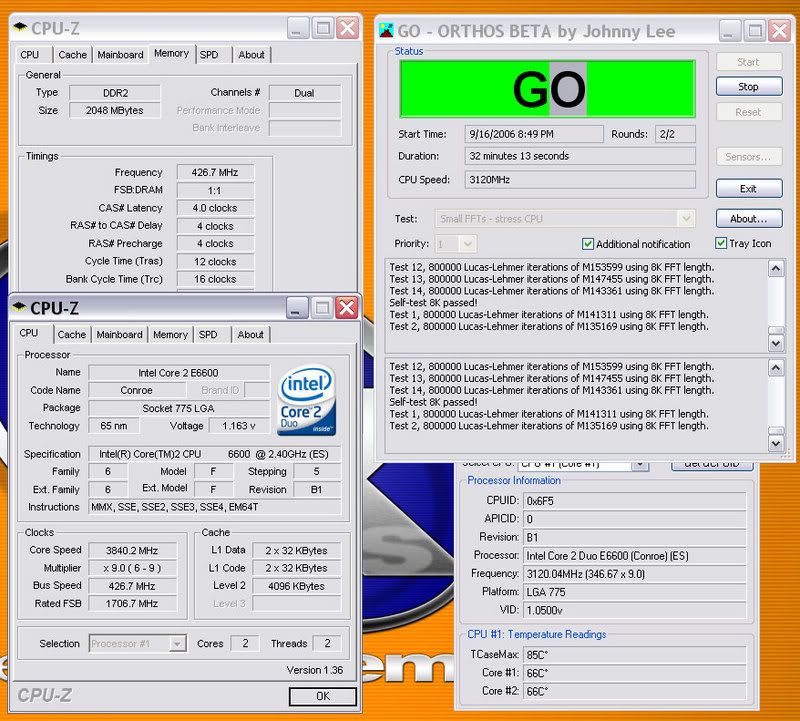Click the OK button in CPU-Z

point(322,697)
